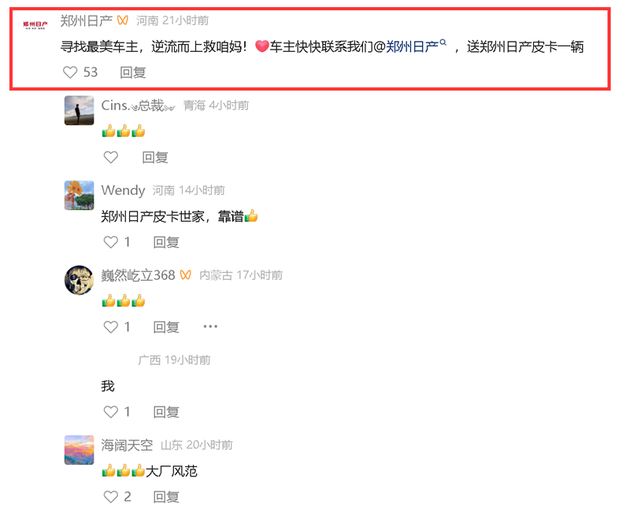The height and width of the screenshot is (508, 630).
Task: Open 郑州日产 logo avatar
Action: pyautogui.click(x=35, y=25)
